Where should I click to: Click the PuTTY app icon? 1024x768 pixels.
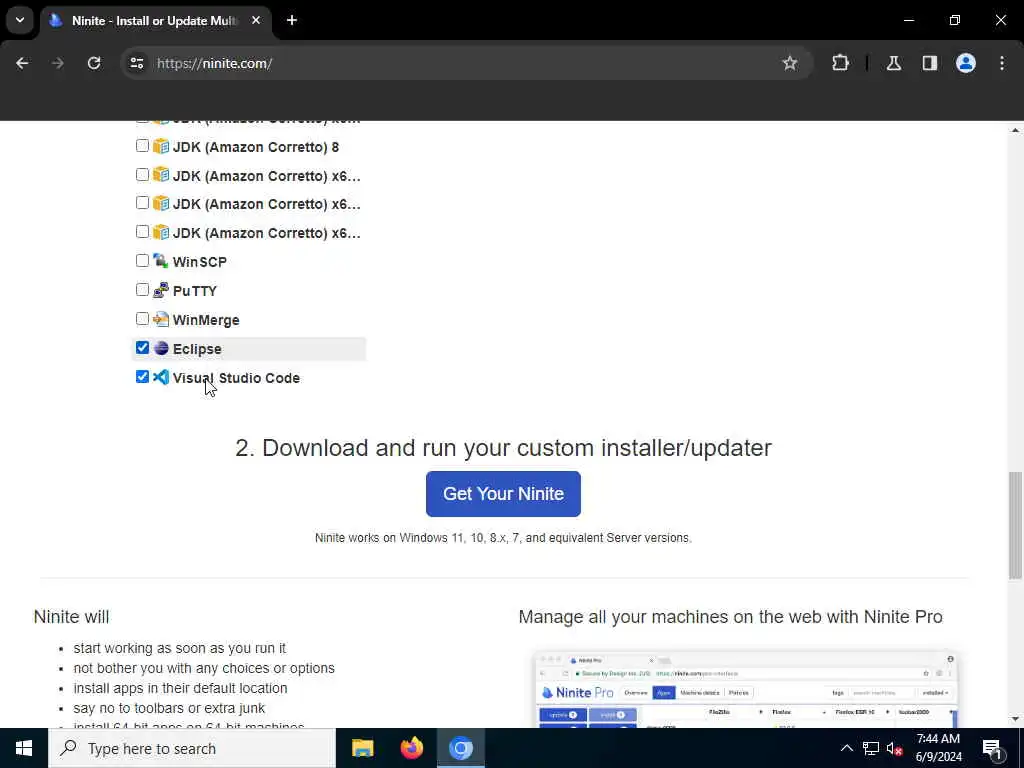161,290
